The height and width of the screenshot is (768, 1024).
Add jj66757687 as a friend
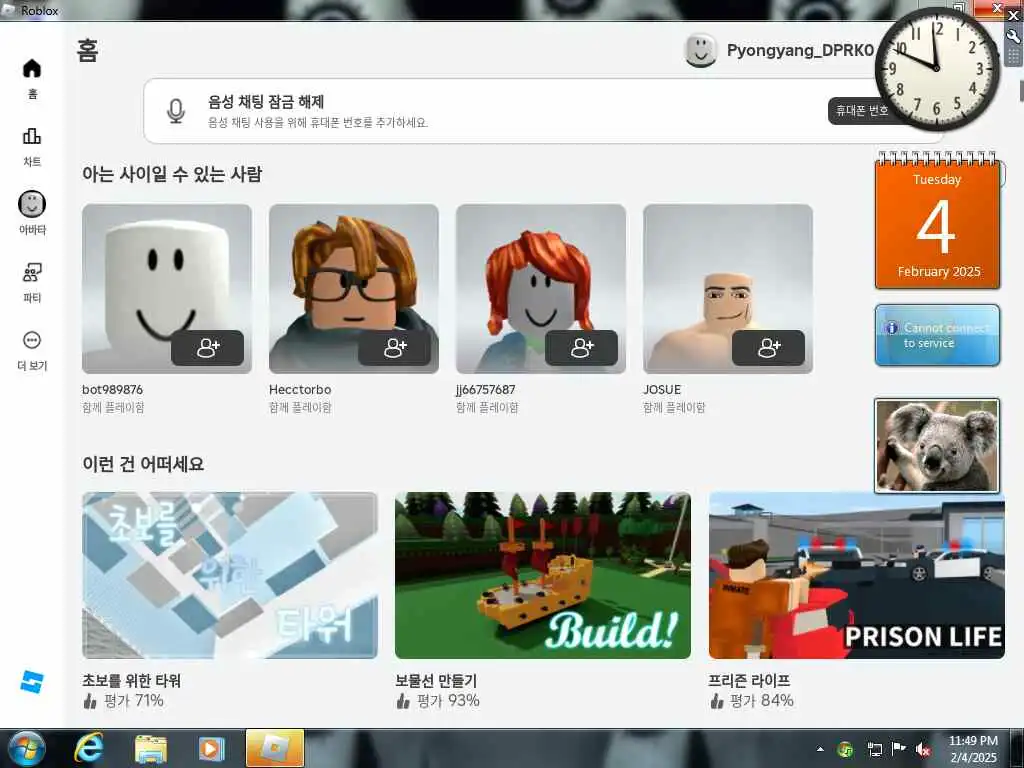click(x=581, y=348)
